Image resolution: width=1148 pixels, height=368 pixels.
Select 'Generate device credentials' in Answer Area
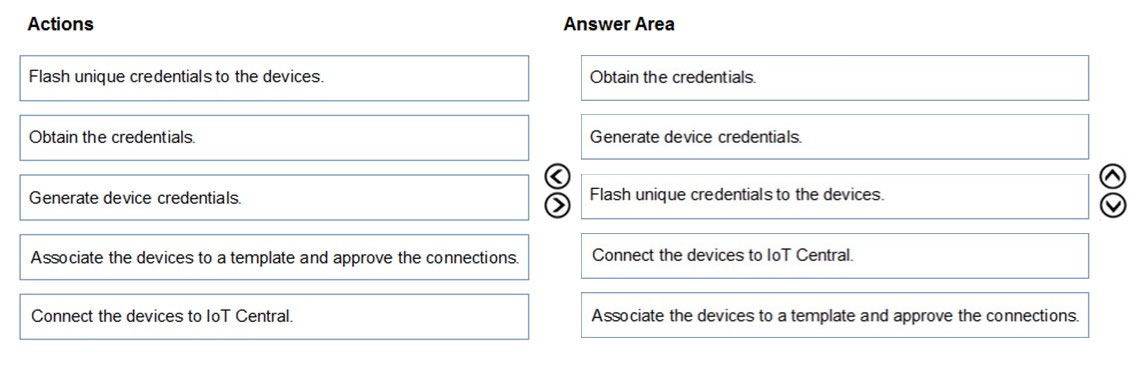tap(835, 137)
